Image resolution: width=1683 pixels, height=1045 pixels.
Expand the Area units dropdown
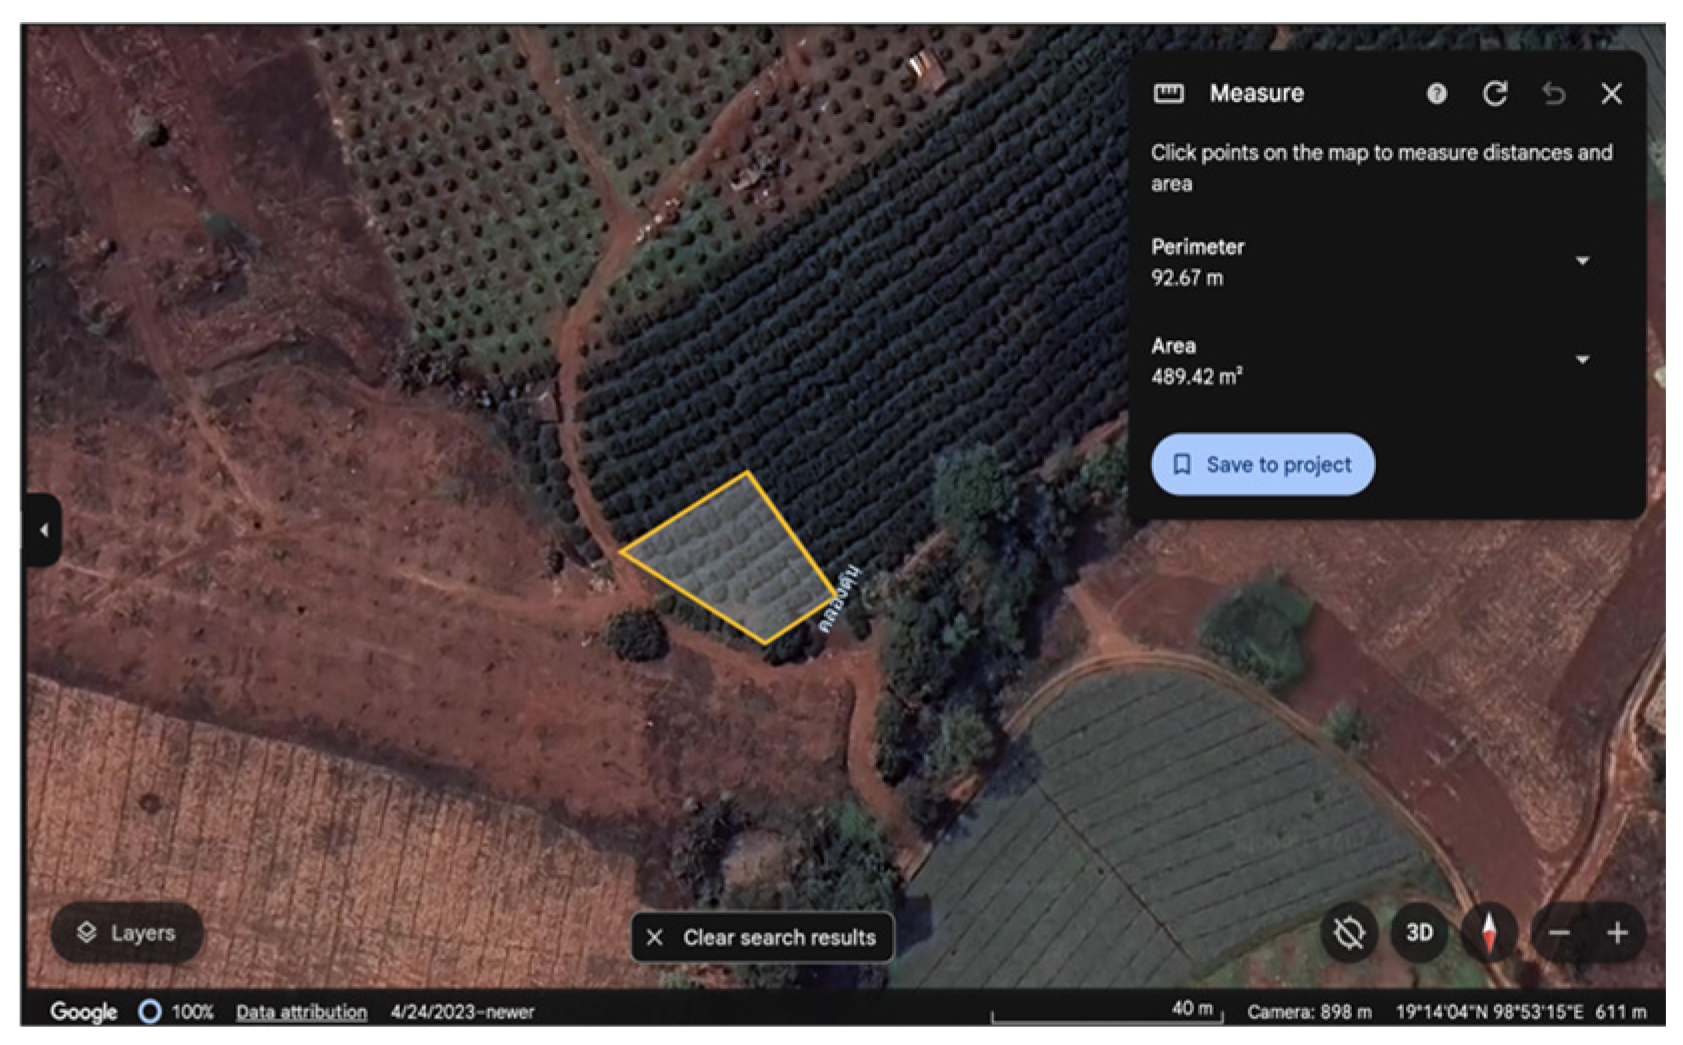1582,360
